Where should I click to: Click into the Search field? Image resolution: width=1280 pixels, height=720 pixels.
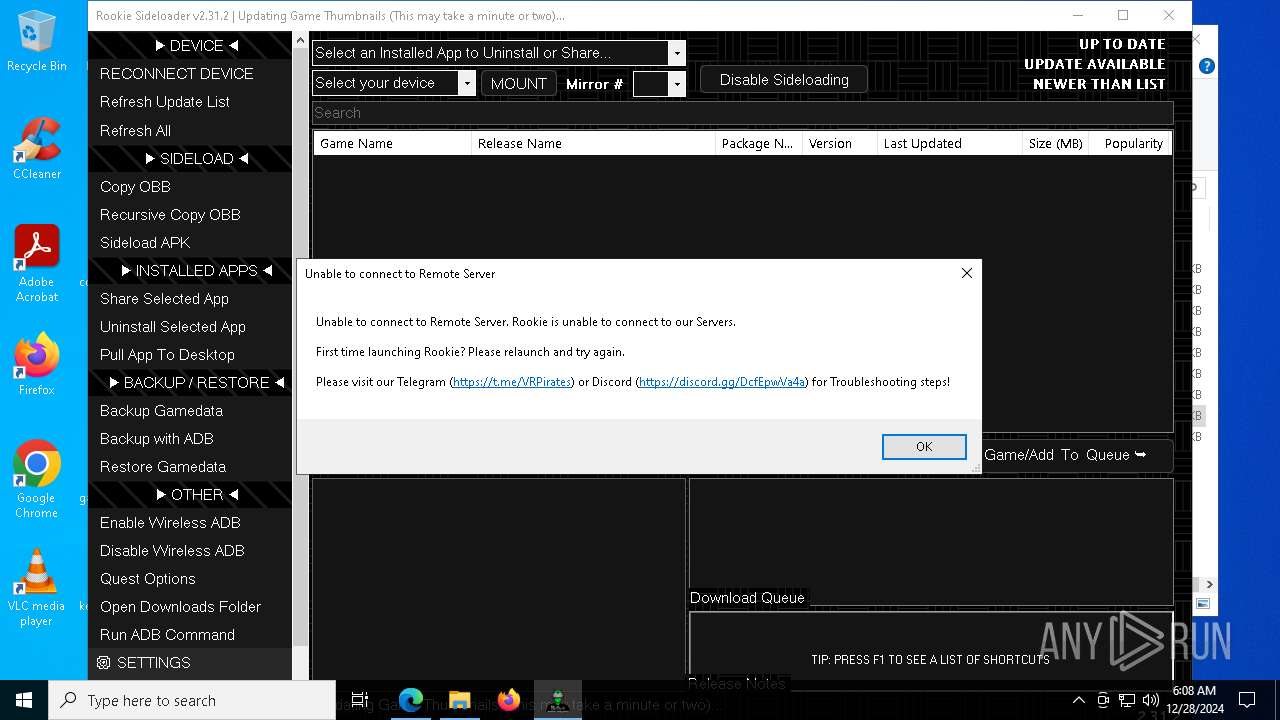[x=742, y=113]
